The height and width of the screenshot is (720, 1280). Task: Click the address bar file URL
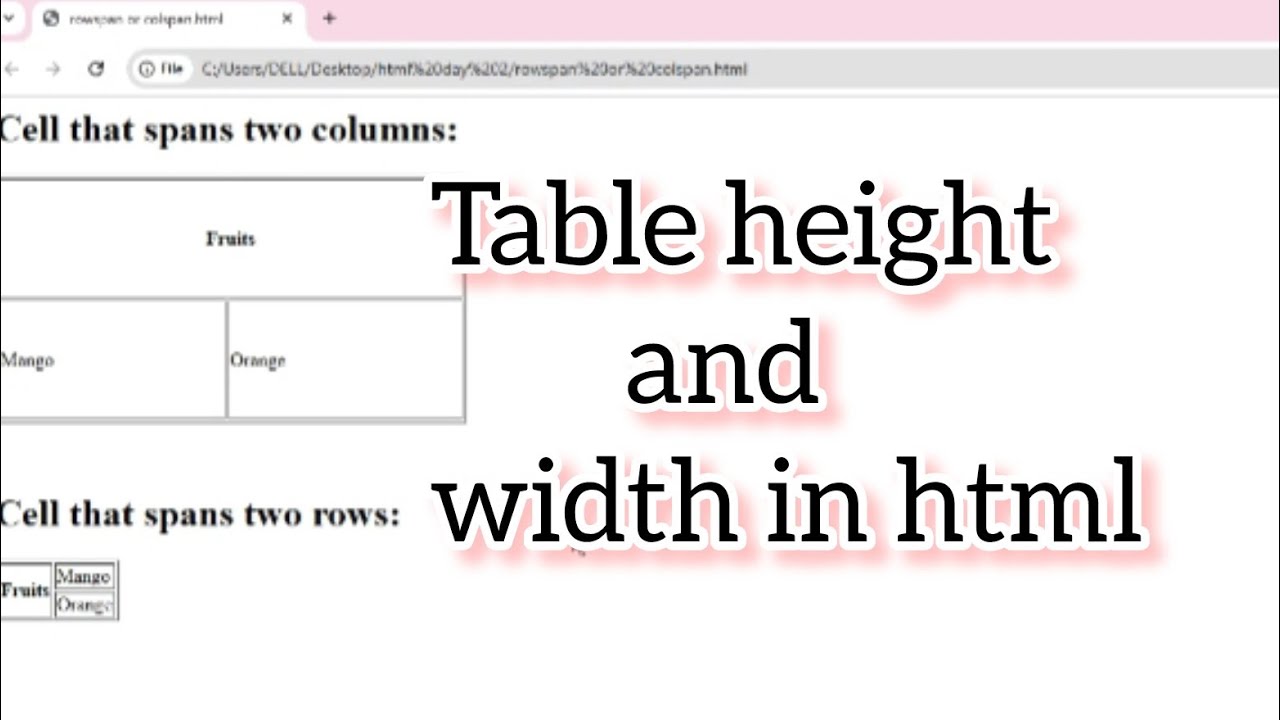point(474,69)
